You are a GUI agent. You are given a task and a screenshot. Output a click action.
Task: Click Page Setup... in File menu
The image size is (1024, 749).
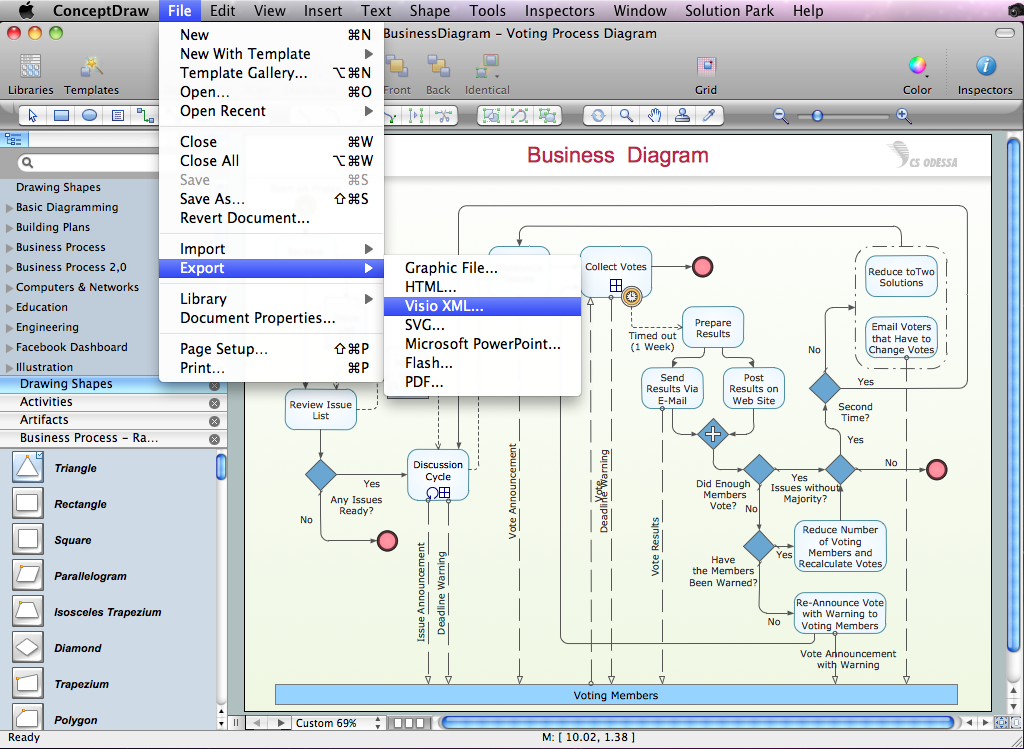224,349
